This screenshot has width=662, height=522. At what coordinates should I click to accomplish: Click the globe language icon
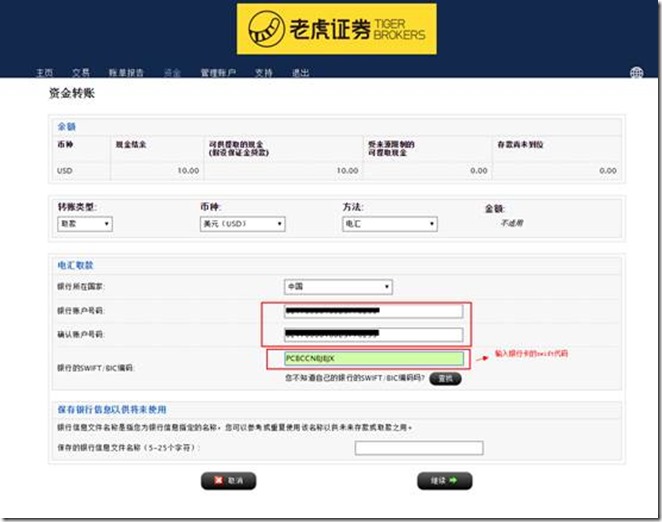pyautogui.click(x=637, y=73)
